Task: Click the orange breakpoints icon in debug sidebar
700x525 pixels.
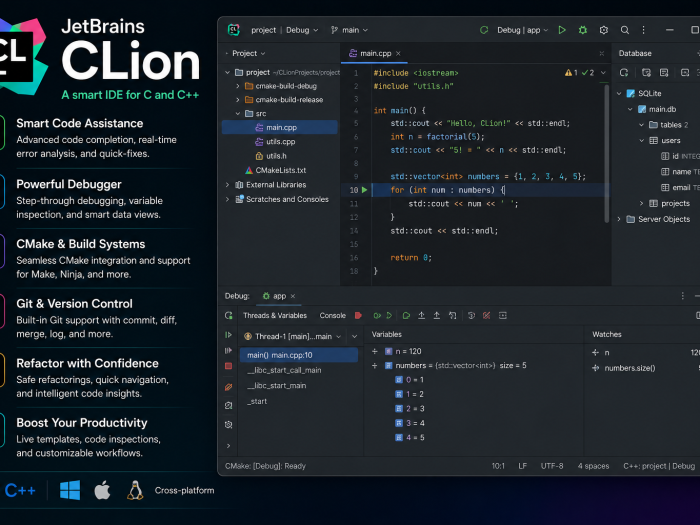Action: click(x=229, y=387)
